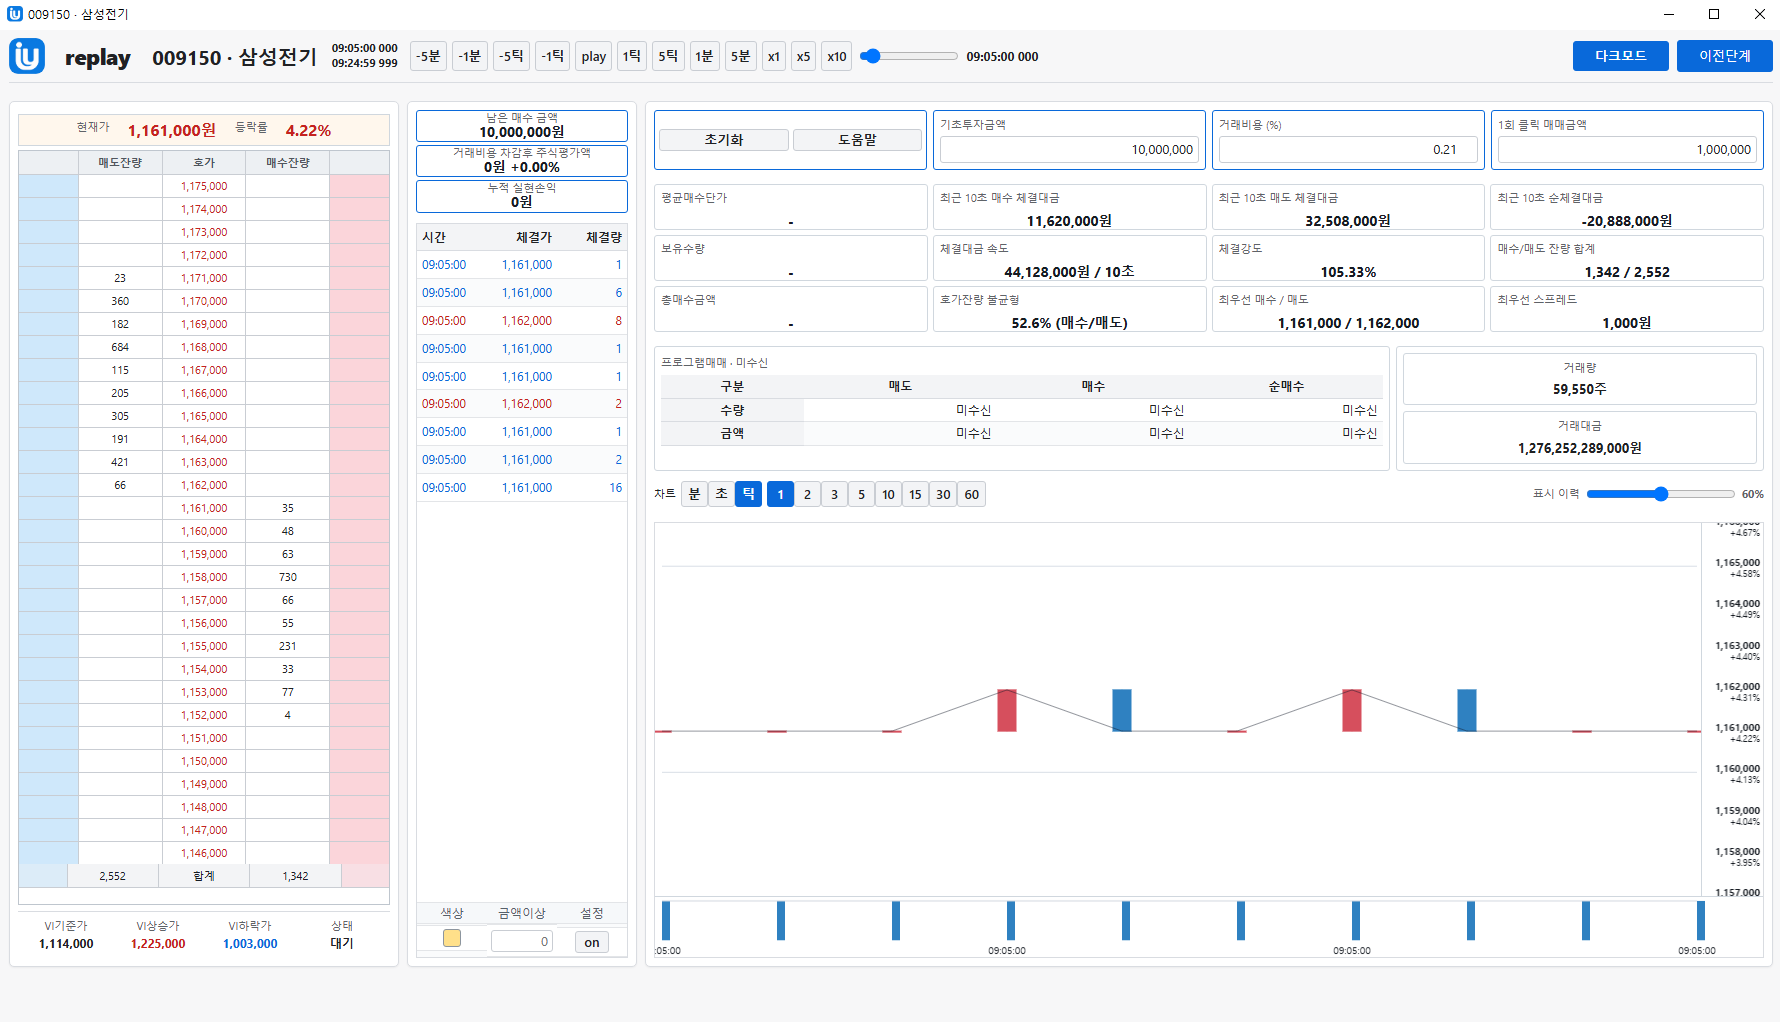The height and width of the screenshot is (1022, 1780).
Task: Set playback speed to x10
Action: (837, 56)
